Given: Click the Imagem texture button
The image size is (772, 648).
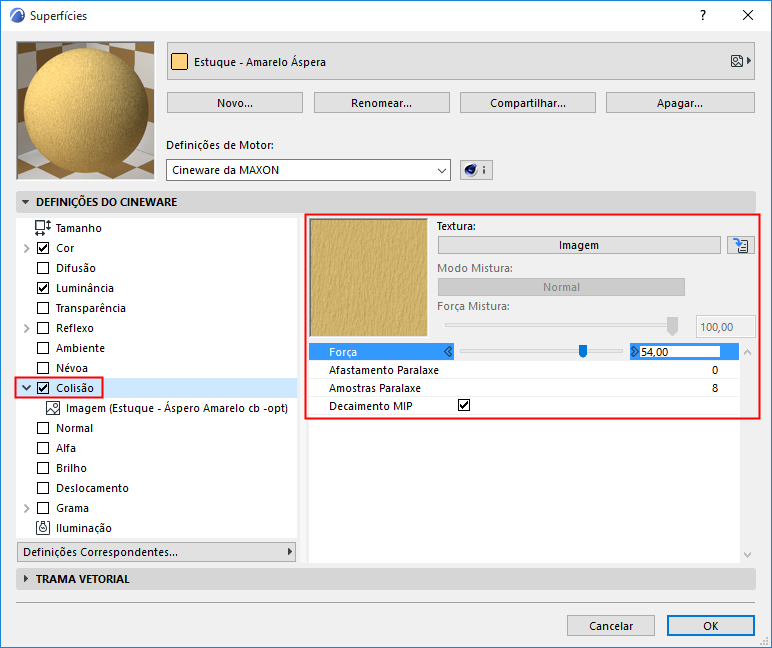Looking at the screenshot, I should tap(579, 245).
